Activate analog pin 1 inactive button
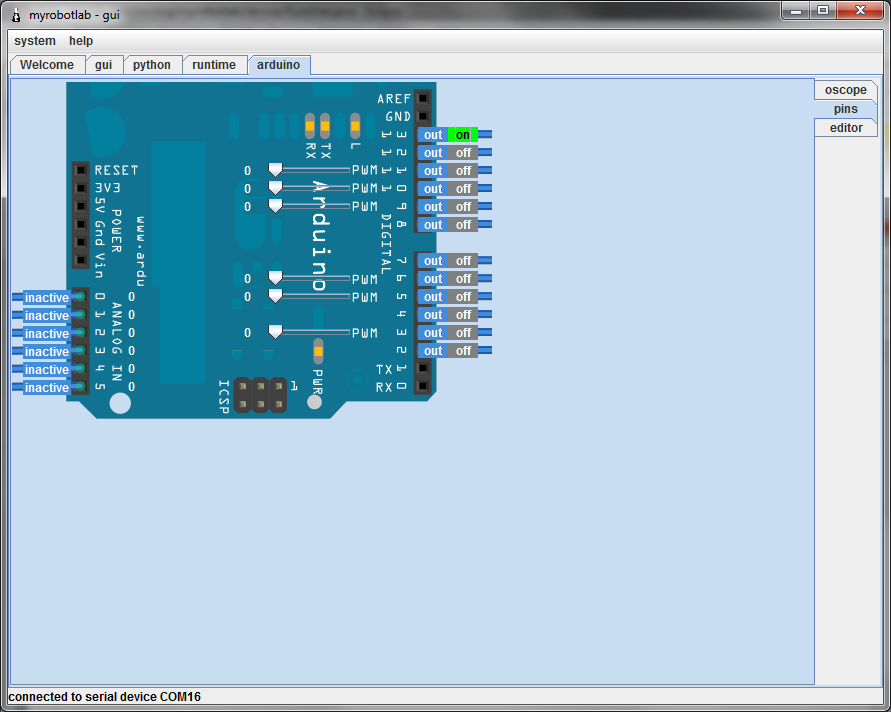The width and height of the screenshot is (891, 712). (x=47, y=315)
